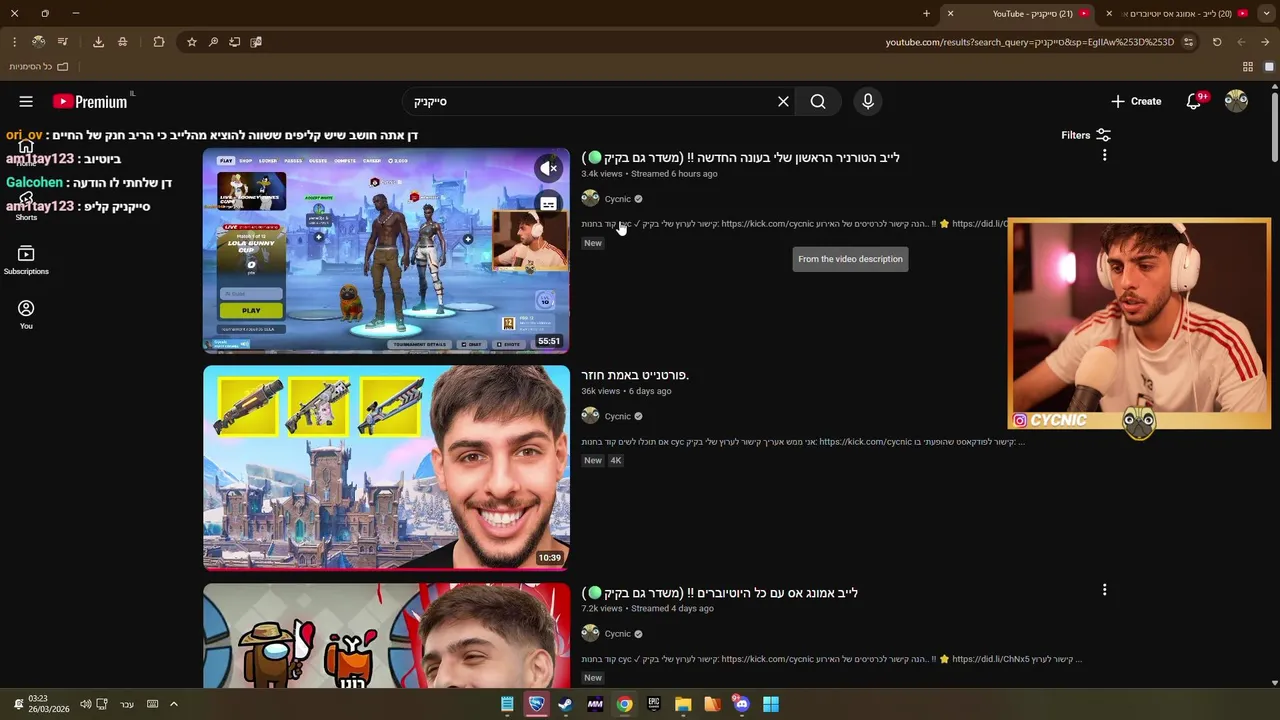Viewport: 1280px width, 720px height.
Task: Open the tab groups grid icon
Action: 1248,67
